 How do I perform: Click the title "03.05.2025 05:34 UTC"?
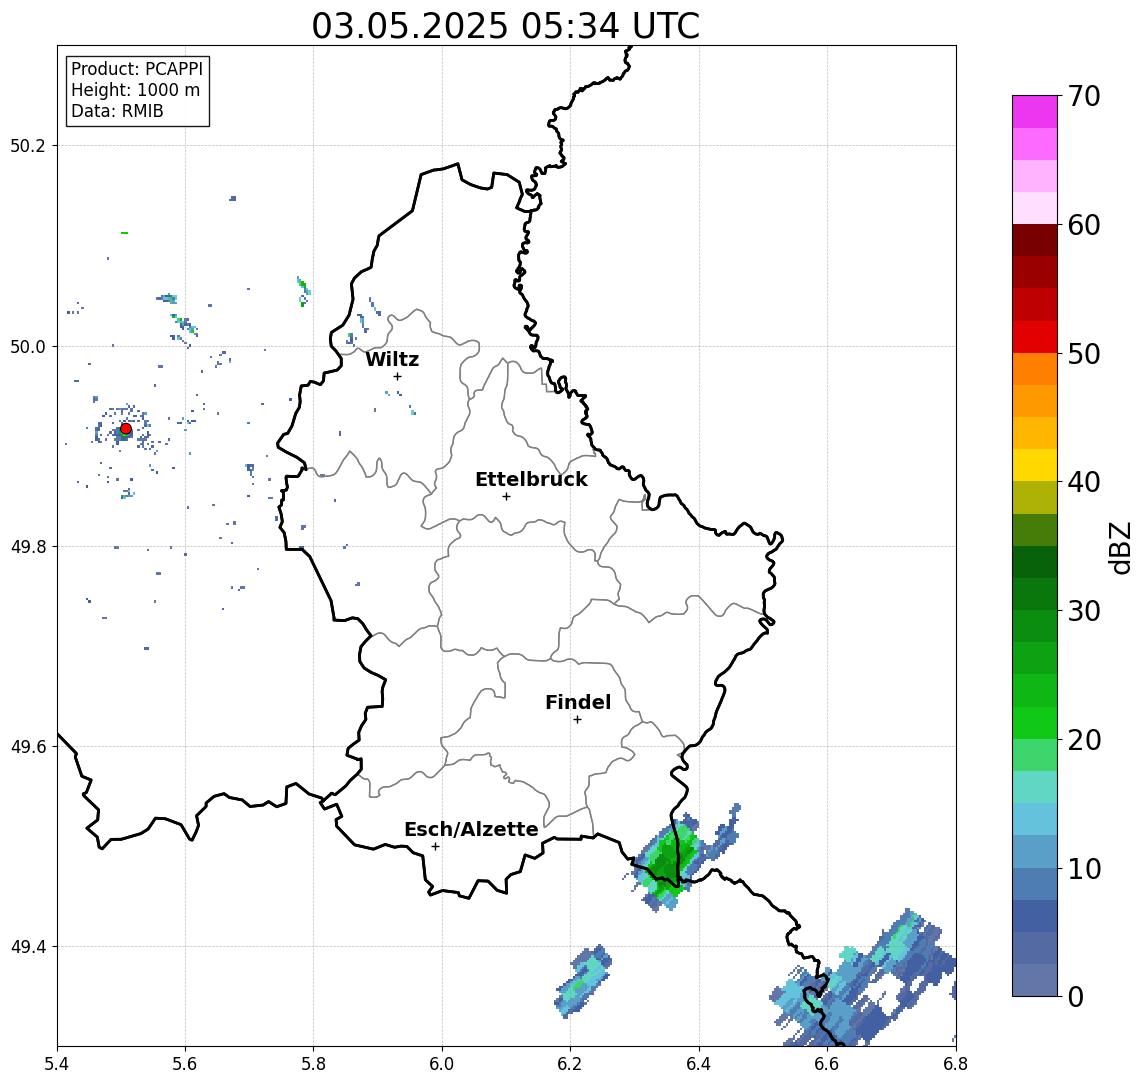(x=505, y=26)
